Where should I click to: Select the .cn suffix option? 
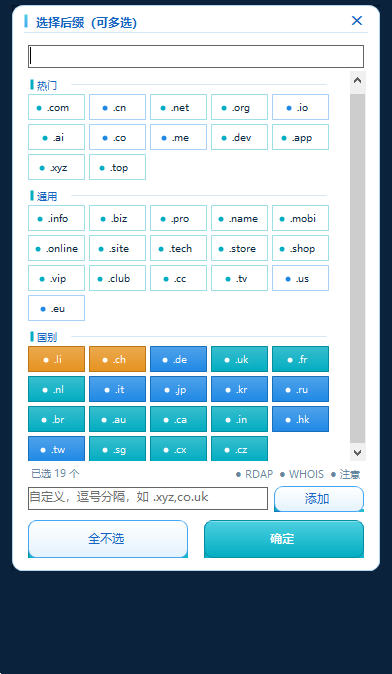(117, 107)
